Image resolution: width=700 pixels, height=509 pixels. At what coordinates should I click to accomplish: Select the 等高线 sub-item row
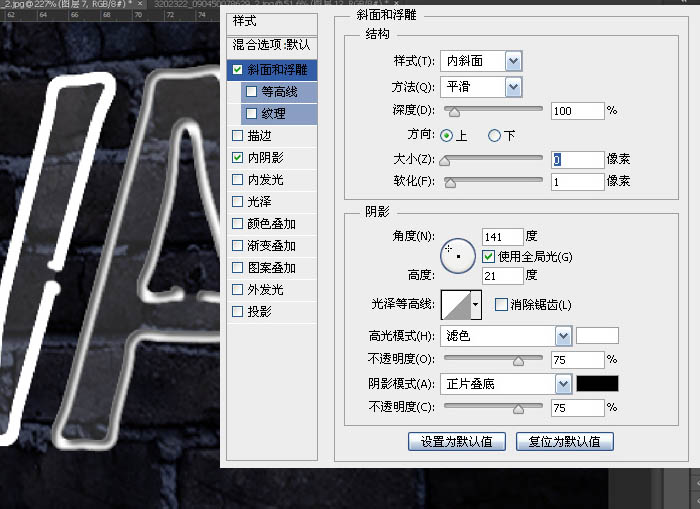pos(279,92)
